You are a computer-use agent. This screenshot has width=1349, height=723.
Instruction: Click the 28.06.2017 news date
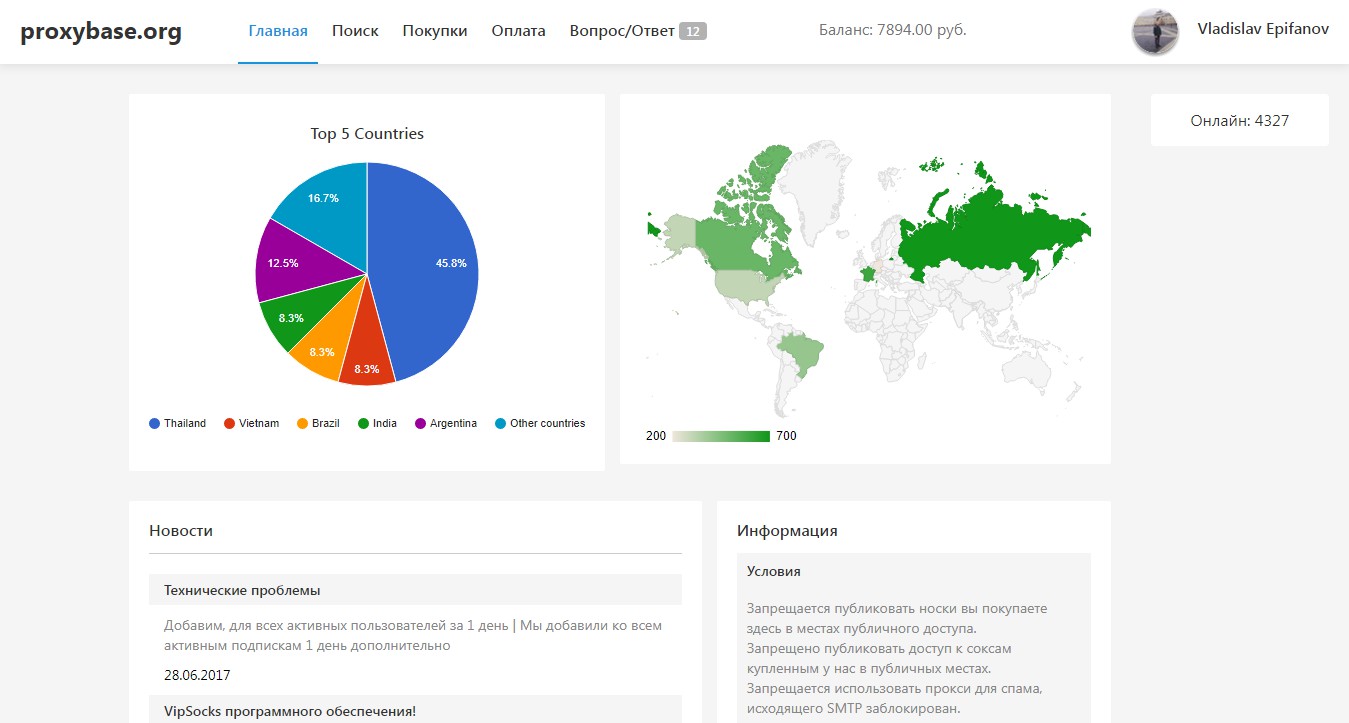197,675
